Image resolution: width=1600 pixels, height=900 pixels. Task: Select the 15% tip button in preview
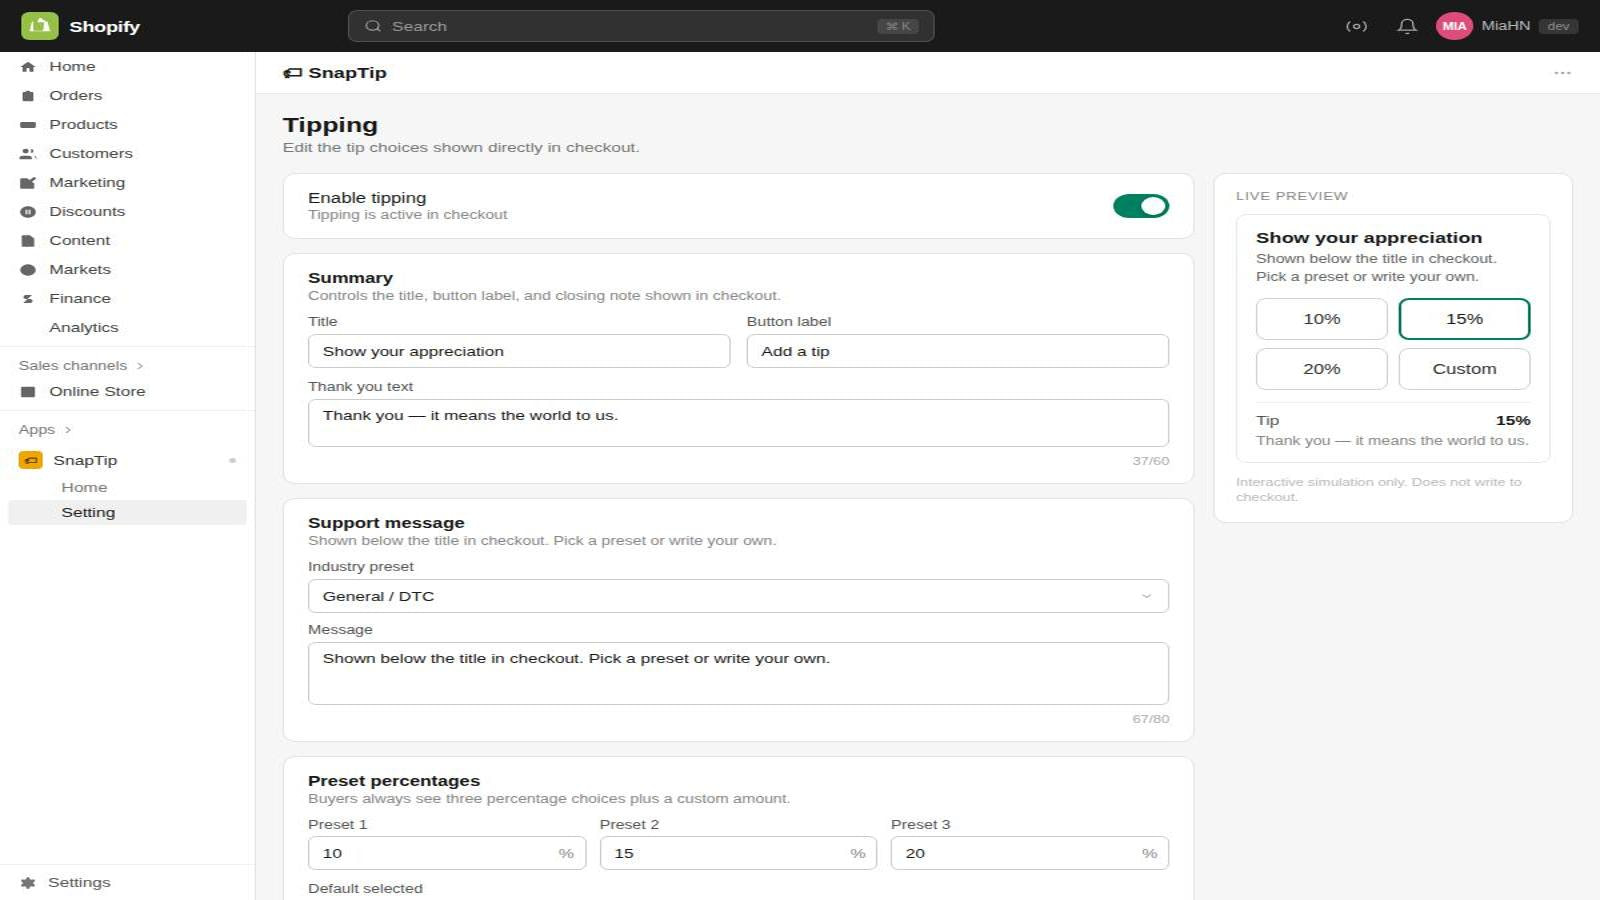[x=1464, y=319]
